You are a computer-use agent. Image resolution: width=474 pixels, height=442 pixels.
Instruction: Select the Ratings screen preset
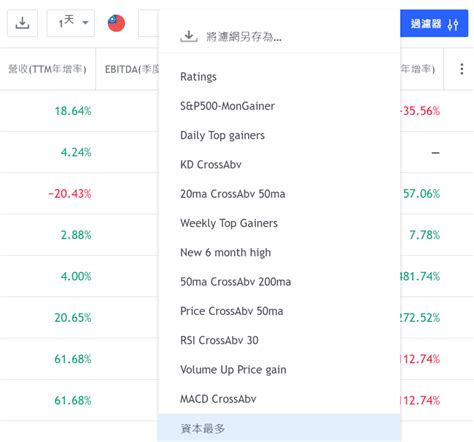click(279, 77)
